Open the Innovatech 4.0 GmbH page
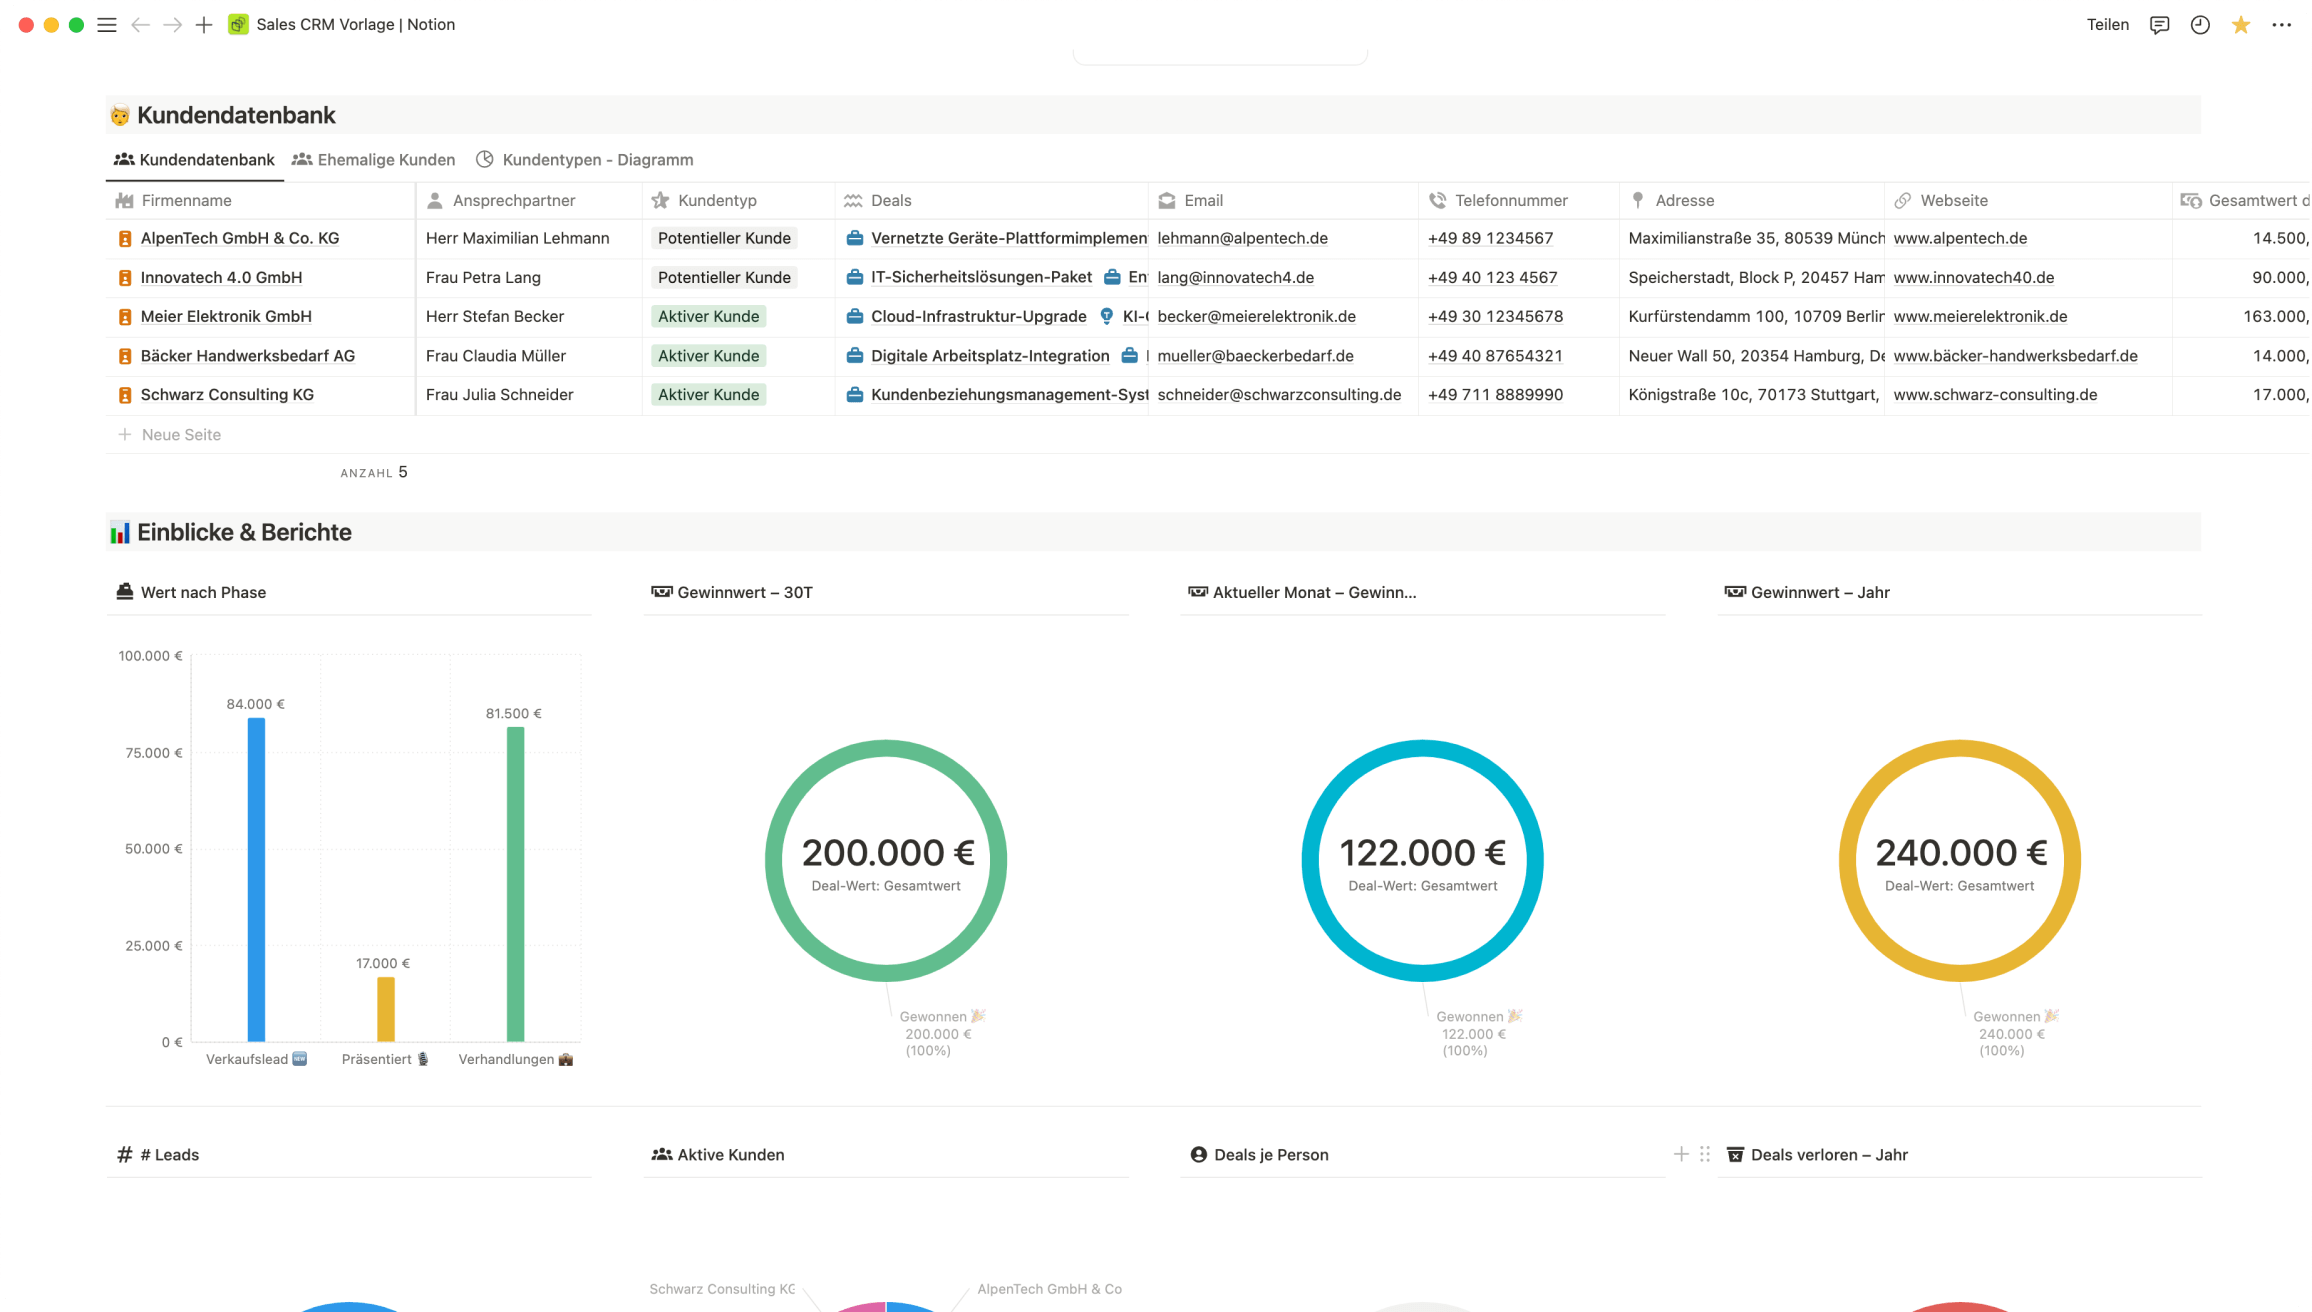 (x=221, y=278)
